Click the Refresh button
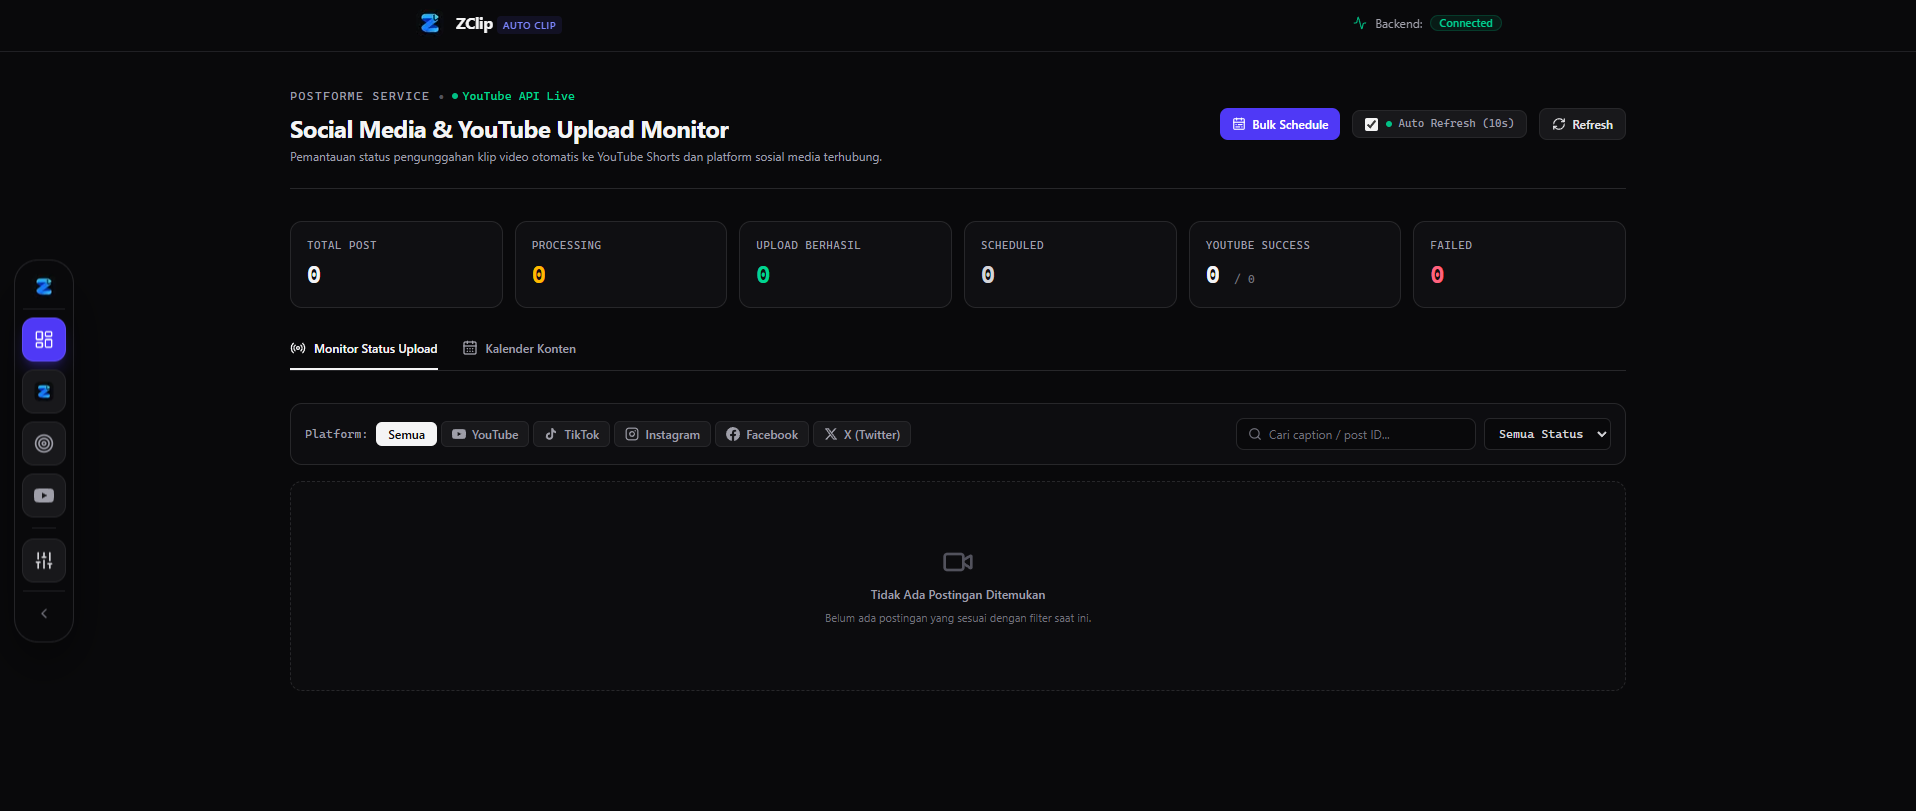The image size is (1916, 811). pos(1582,124)
